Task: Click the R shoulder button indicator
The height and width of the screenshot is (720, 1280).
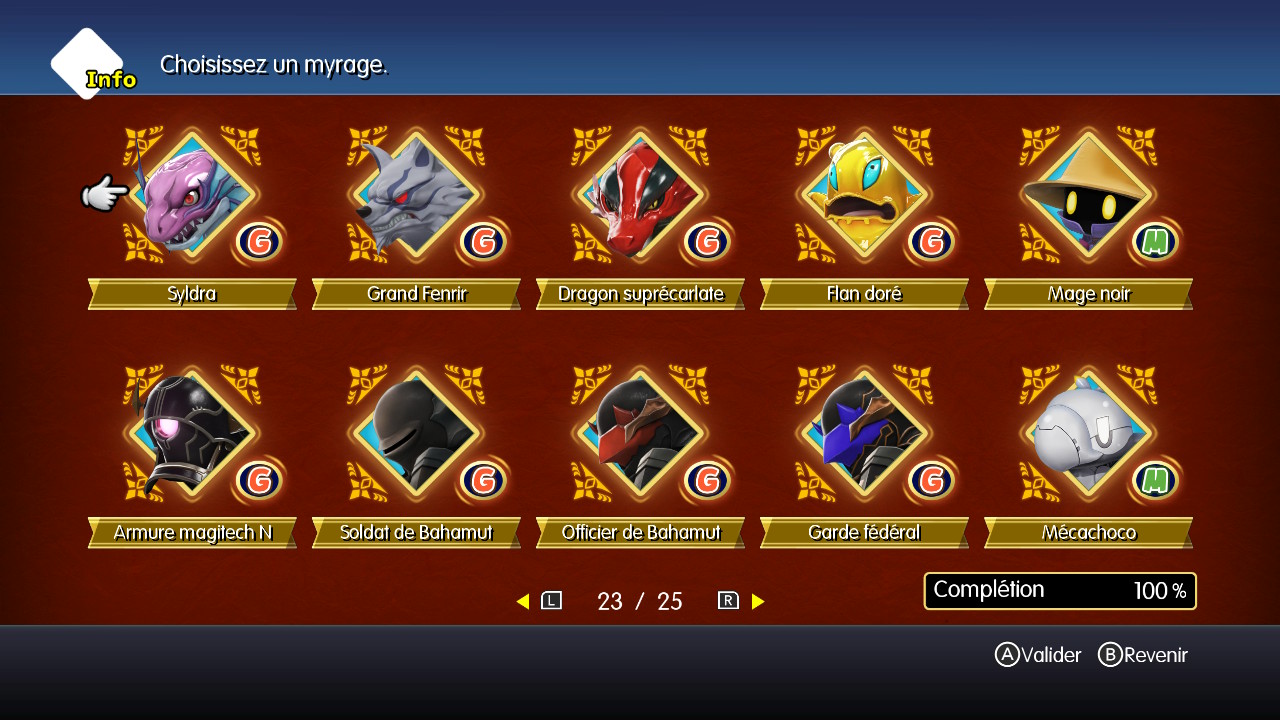Action: [x=728, y=601]
